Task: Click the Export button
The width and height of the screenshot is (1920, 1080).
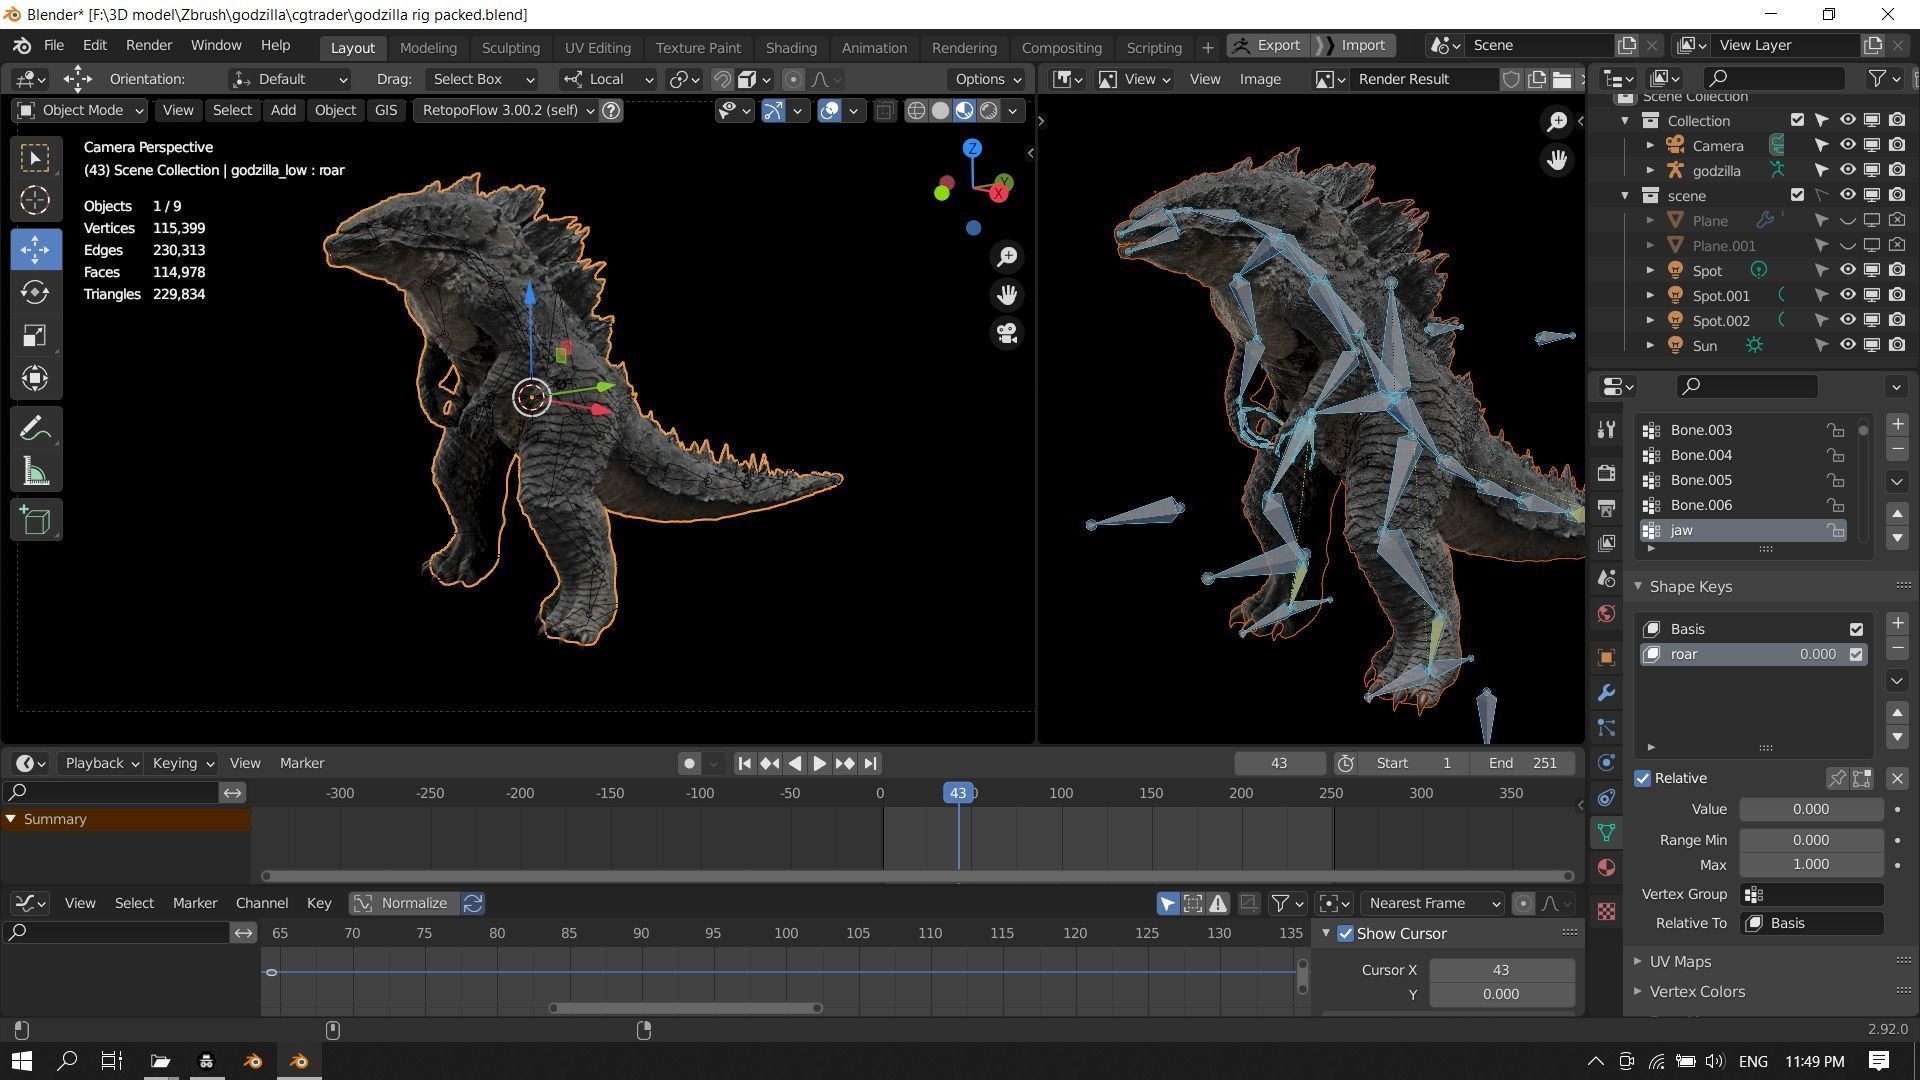Action: click(x=1266, y=46)
